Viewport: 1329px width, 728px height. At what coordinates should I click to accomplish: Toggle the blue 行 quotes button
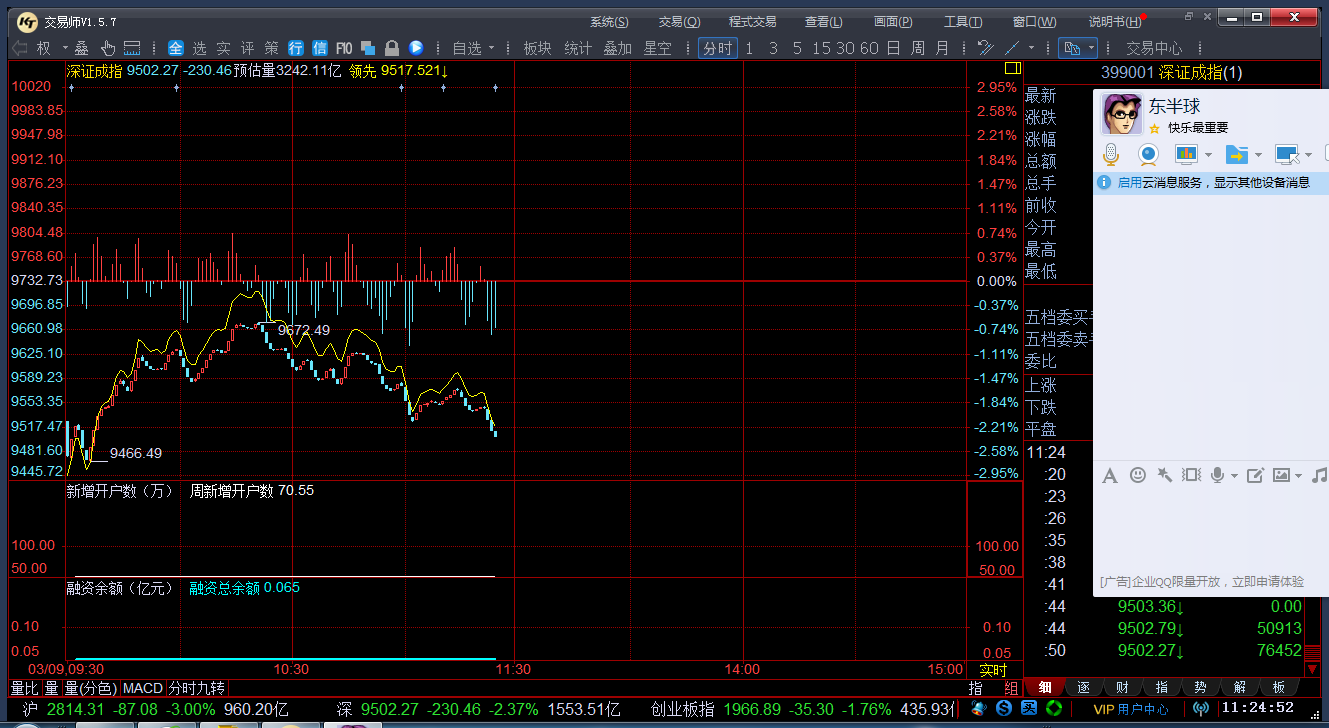click(296, 48)
